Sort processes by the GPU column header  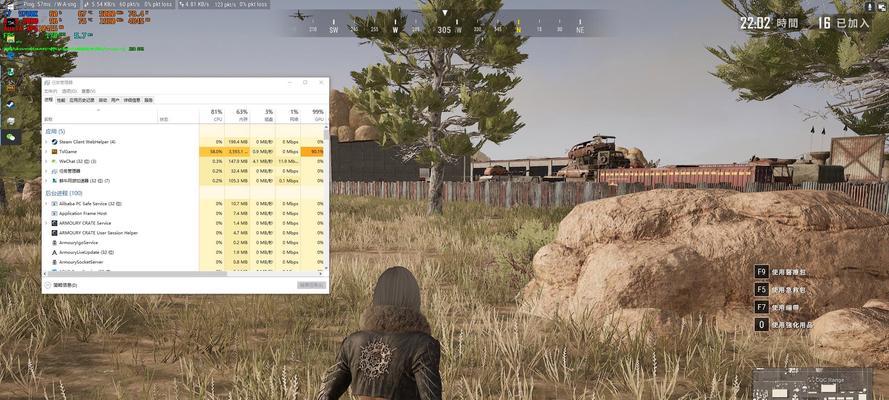312,115
